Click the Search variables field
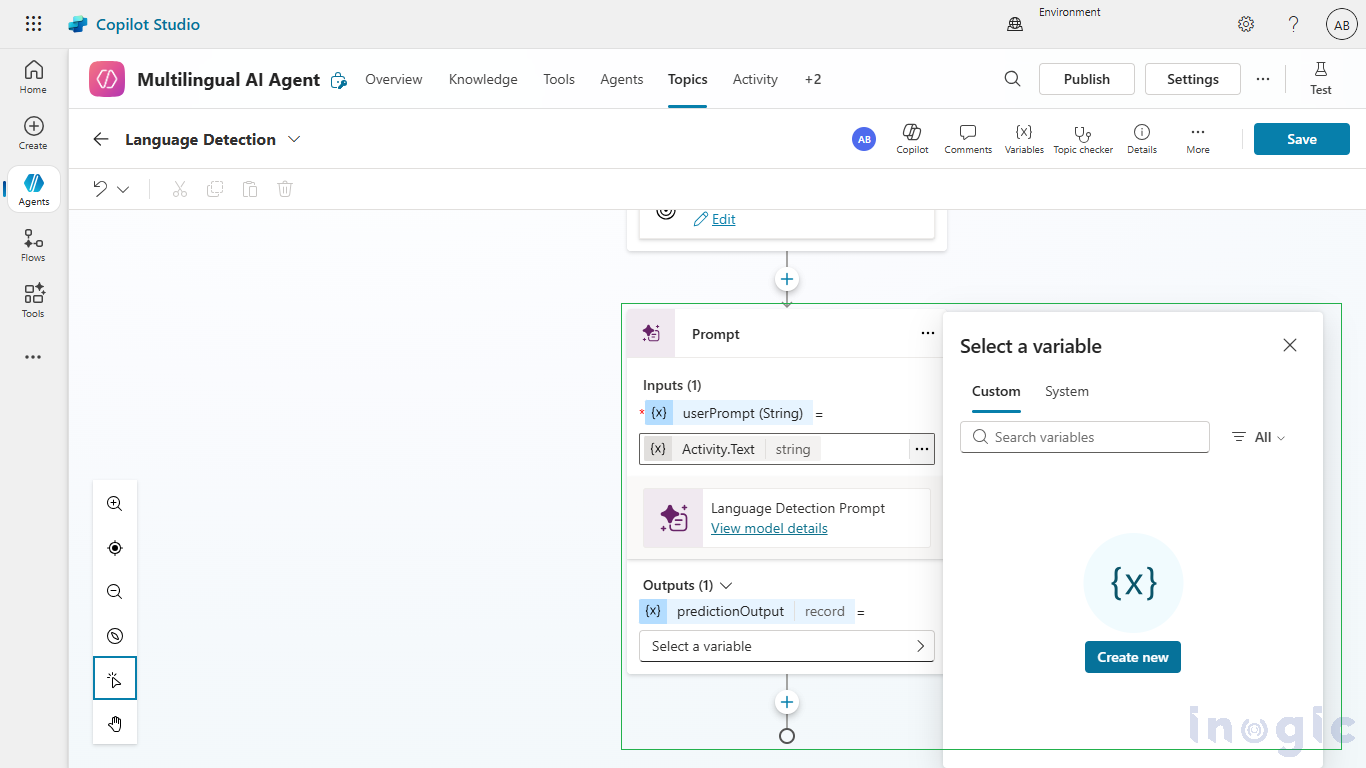 (x=1085, y=437)
